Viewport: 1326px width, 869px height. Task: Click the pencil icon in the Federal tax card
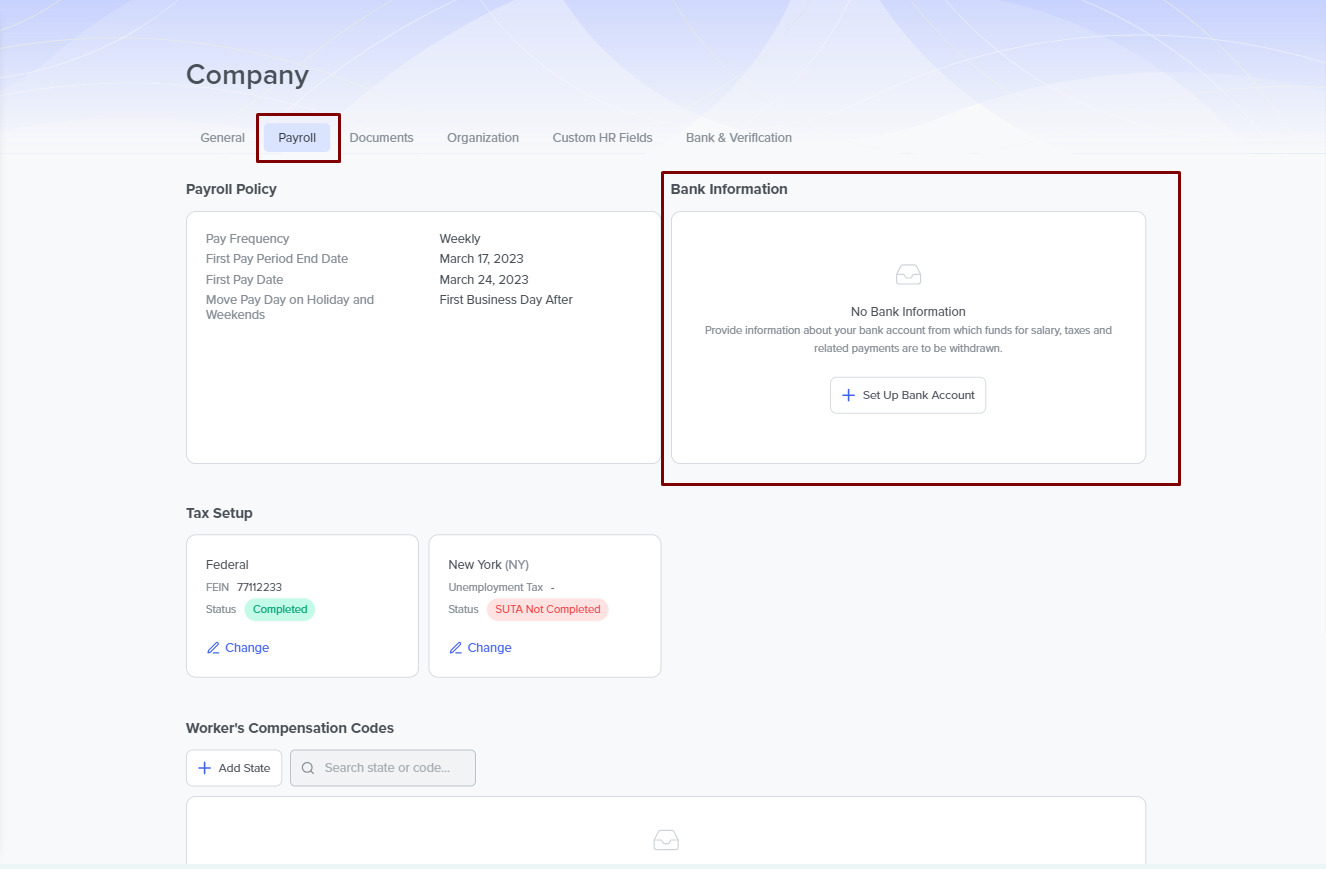coord(213,648)
